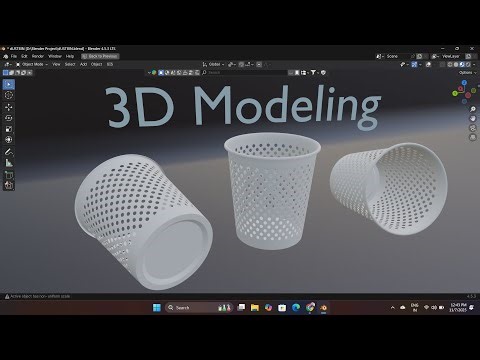Open shading options dropdown arrow
This screenshot has width=480, height=360.
474,64
